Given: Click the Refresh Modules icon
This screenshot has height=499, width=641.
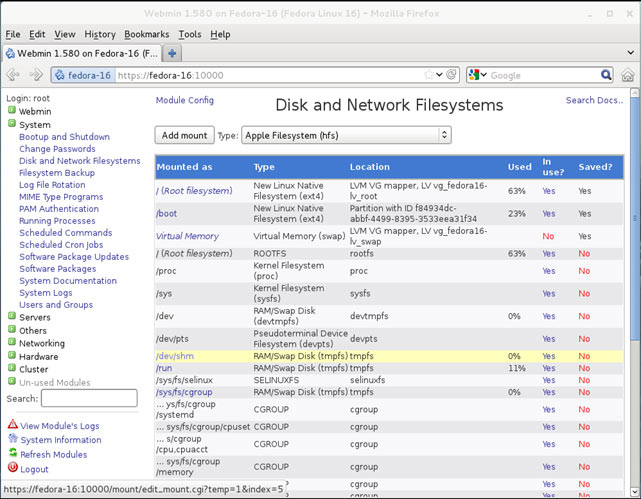Looking at the screenshot, I should pos(13,453).
